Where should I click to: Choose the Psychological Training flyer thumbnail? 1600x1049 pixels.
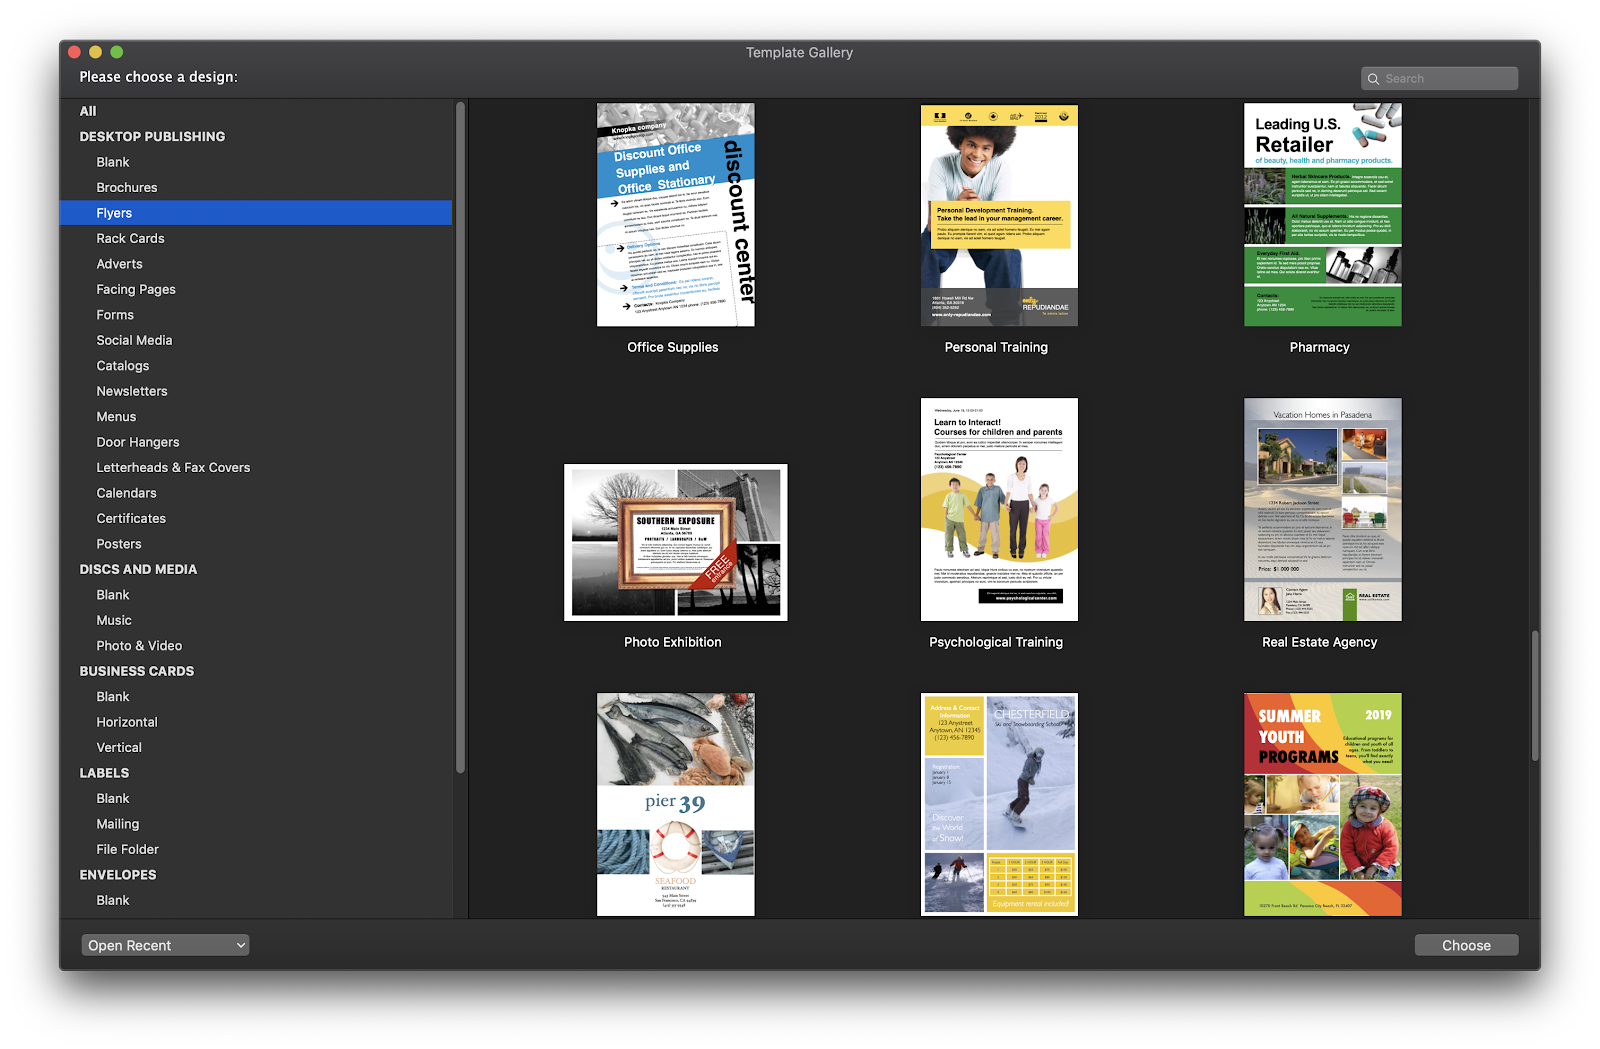point(999,510)
